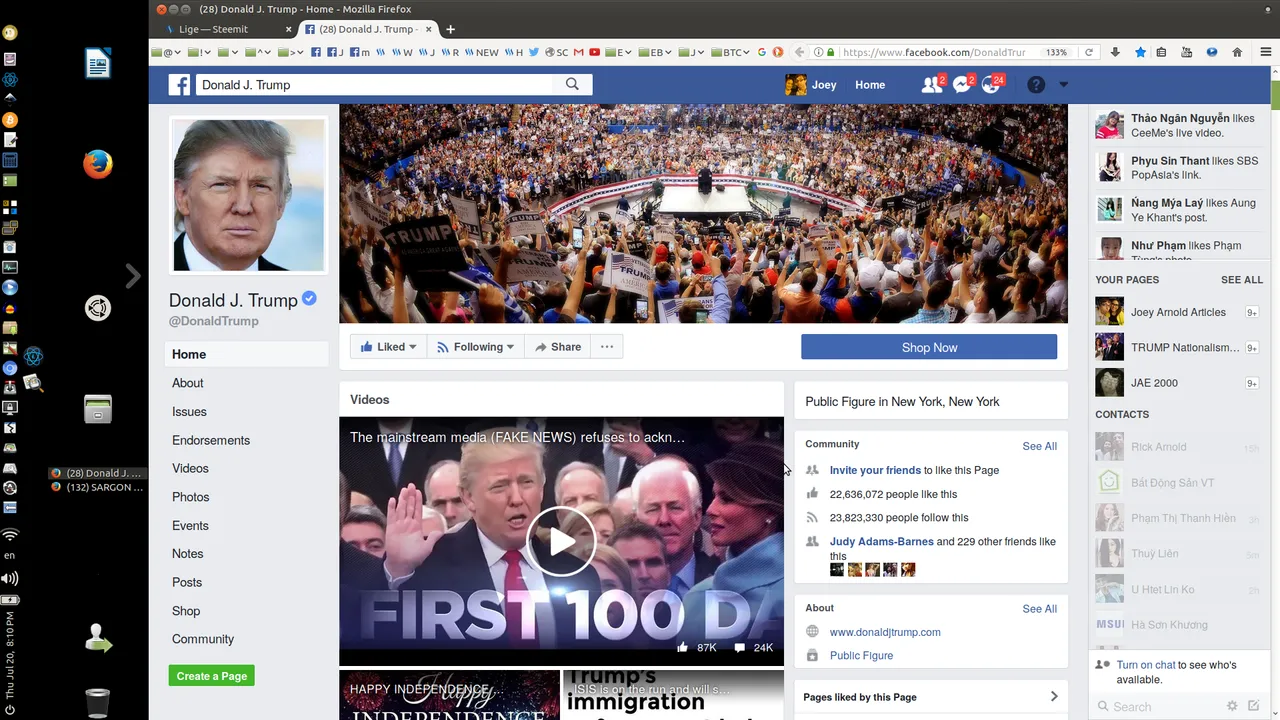The image size is (1280, 720).
Task: Expand the account dropdown arrow in the top bar
Action: (x=1063, y=85)
